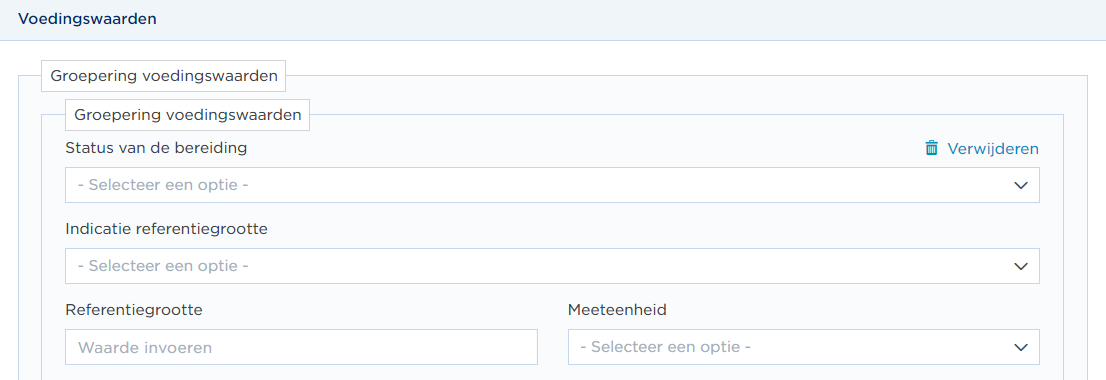
Task: Click placeholder text inside Status van de bereiding select
Action: [163, 185]
